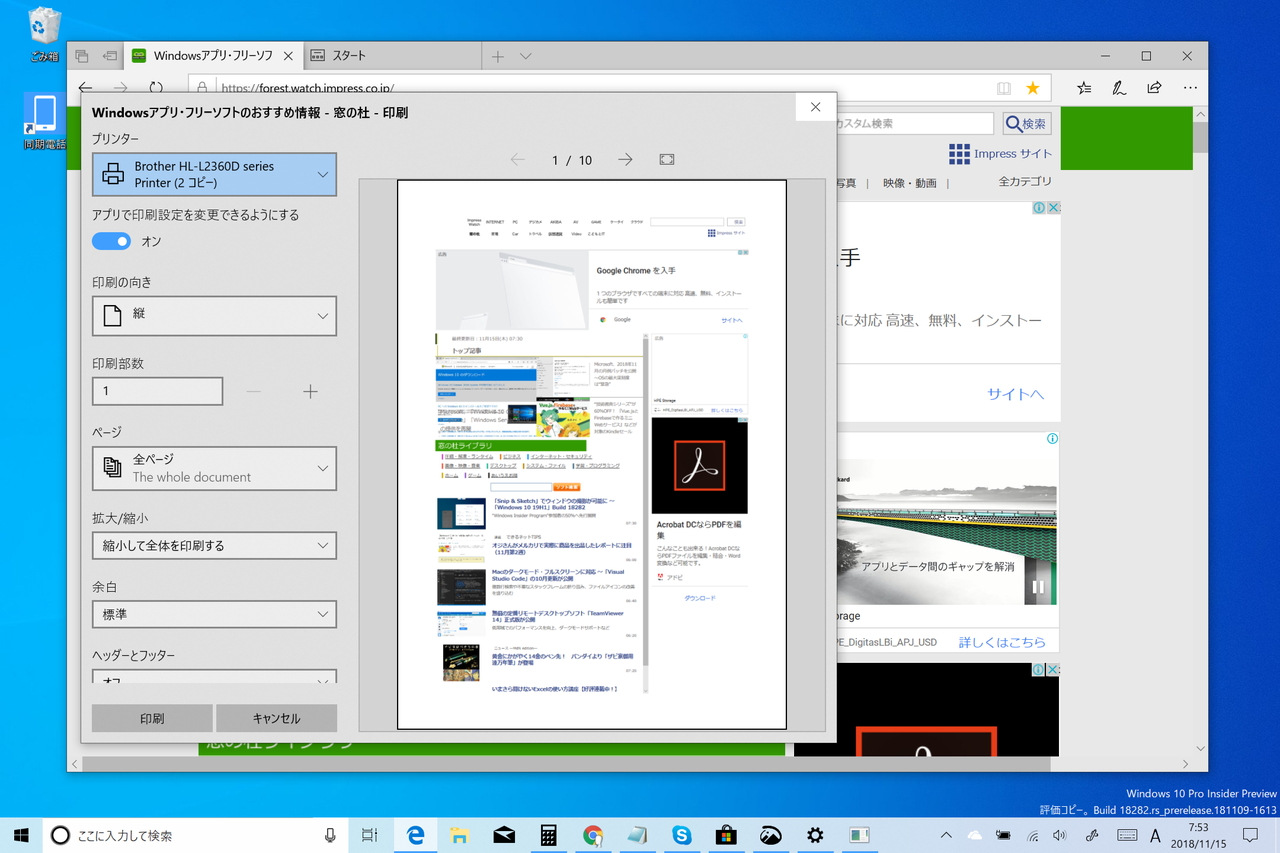Open the Mail app from taskbar

(x=504, y=835)
